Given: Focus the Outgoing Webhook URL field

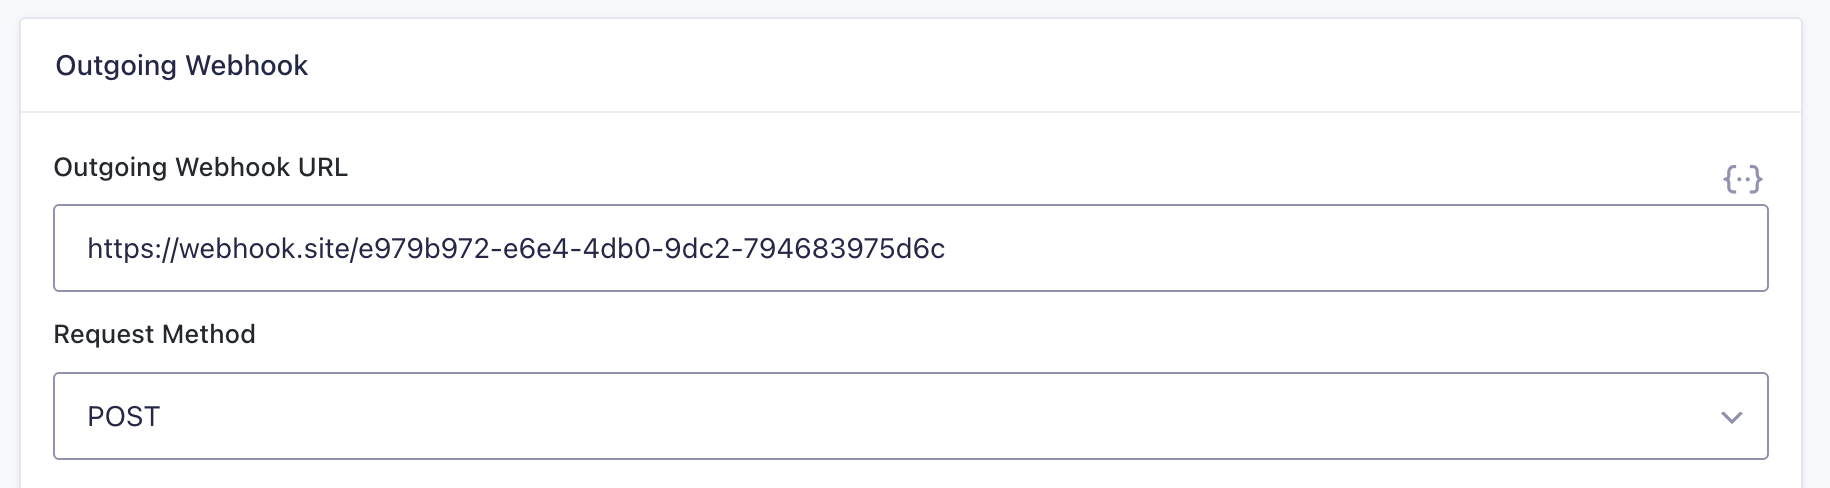Looking at the screenshot, I should coord(911,248).
